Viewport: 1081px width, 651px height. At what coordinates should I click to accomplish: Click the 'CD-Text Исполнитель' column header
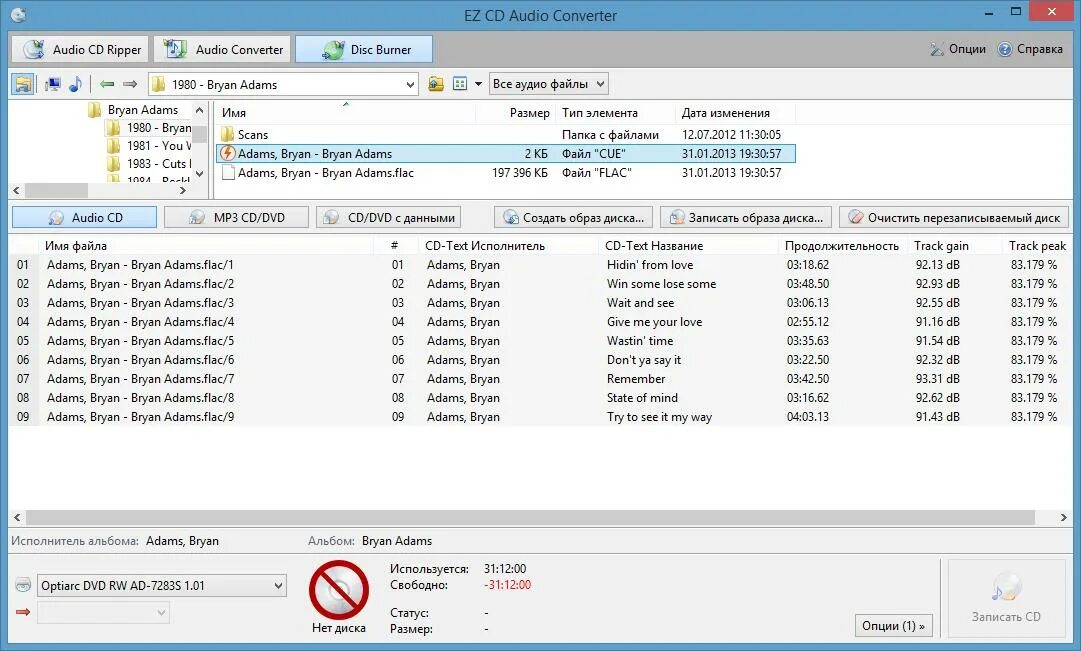(x=508, y=246)
